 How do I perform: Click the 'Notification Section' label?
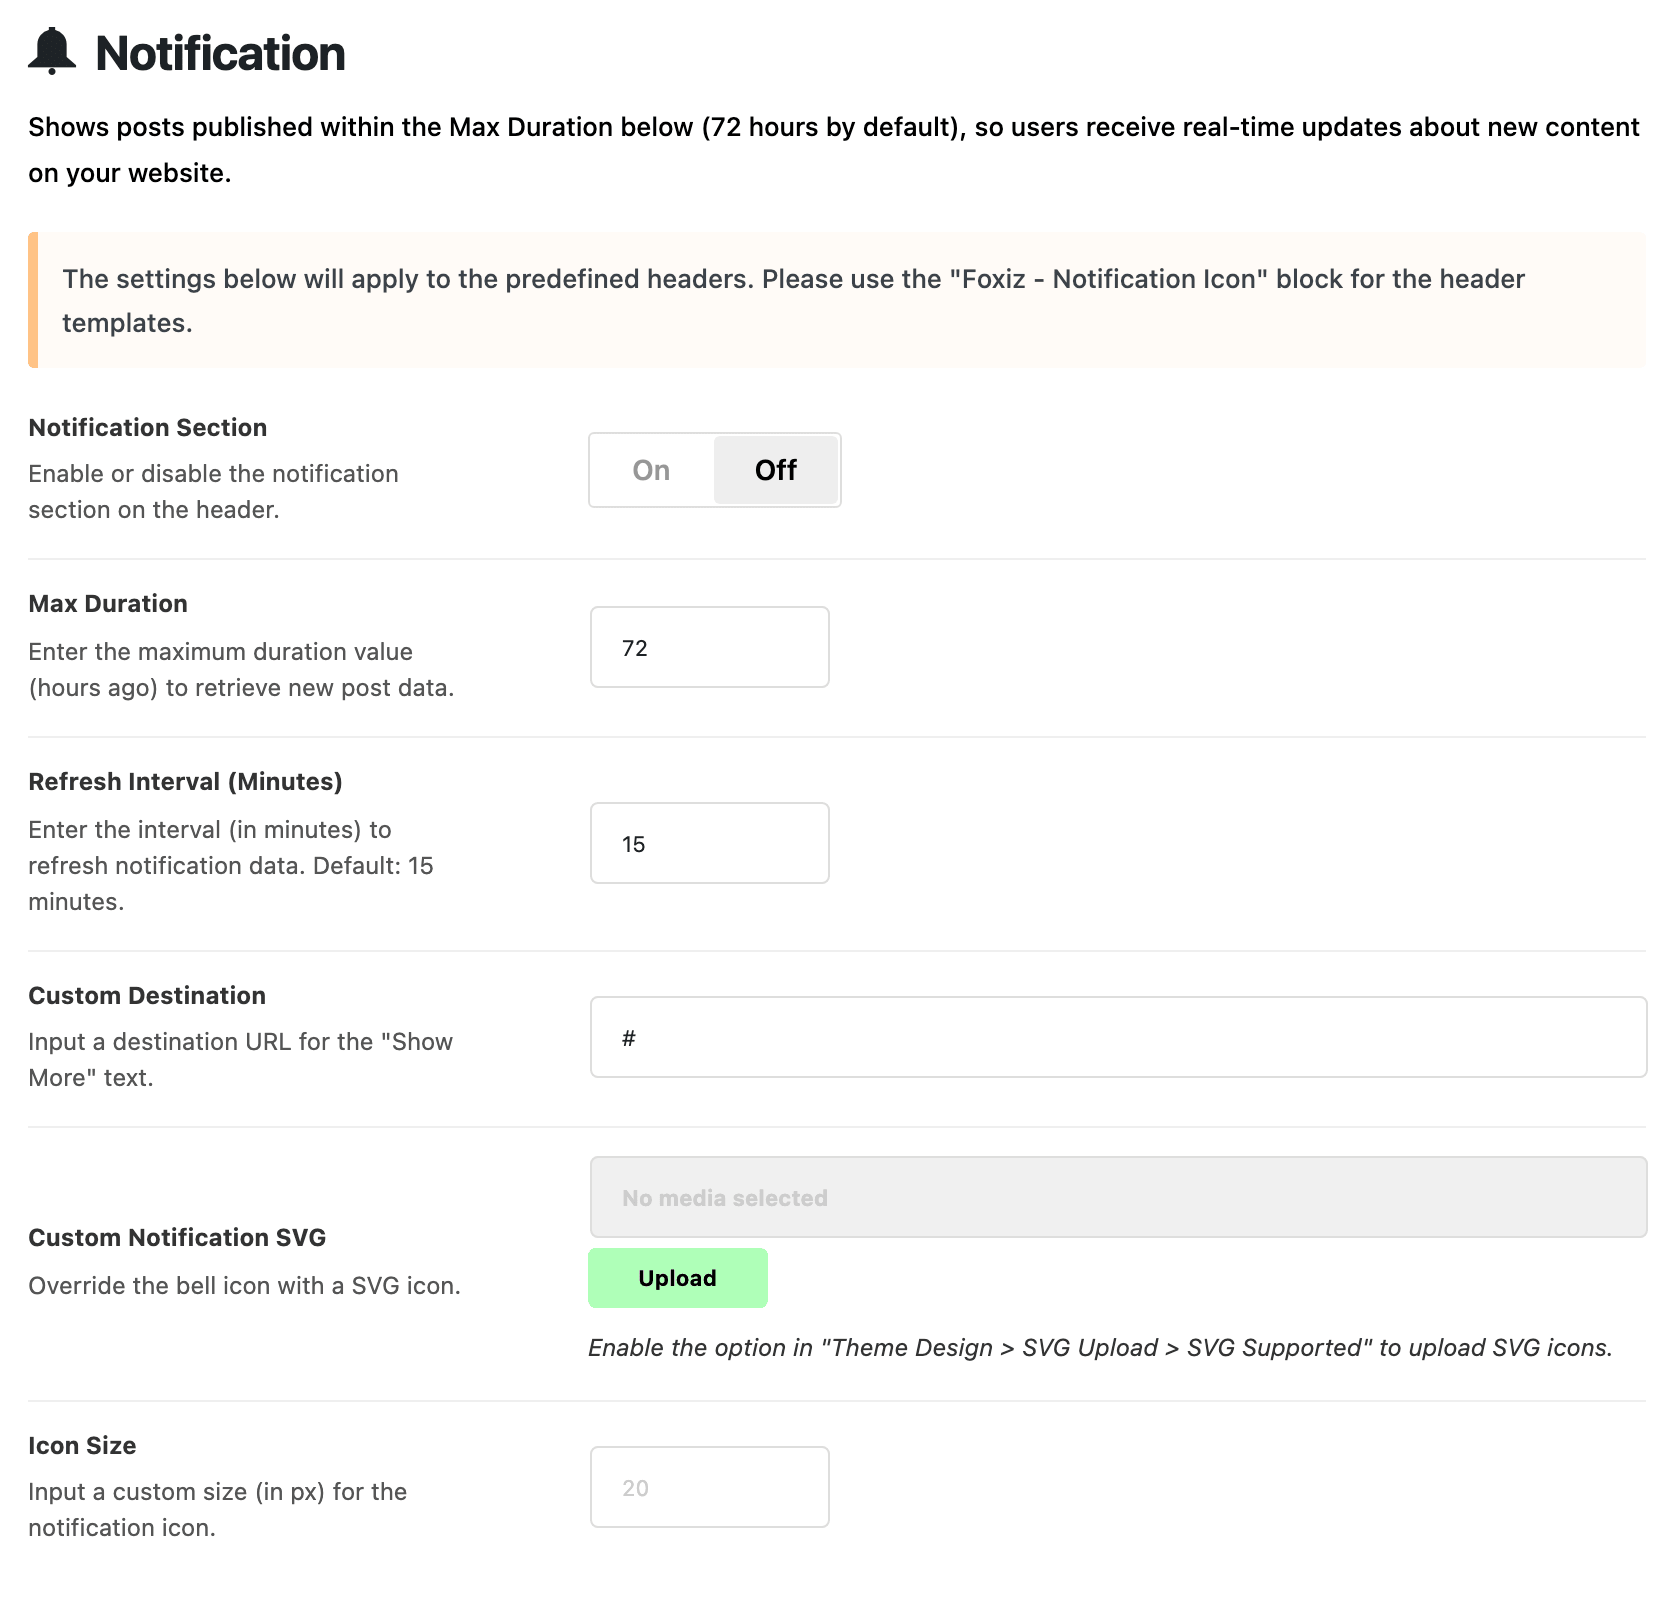148,427
